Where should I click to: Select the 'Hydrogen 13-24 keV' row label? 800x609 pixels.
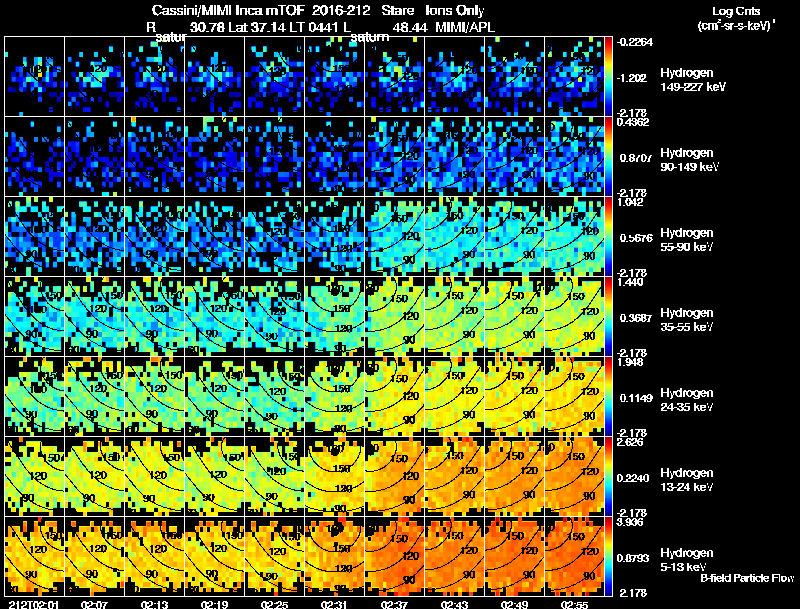click(x=686, y=480)
